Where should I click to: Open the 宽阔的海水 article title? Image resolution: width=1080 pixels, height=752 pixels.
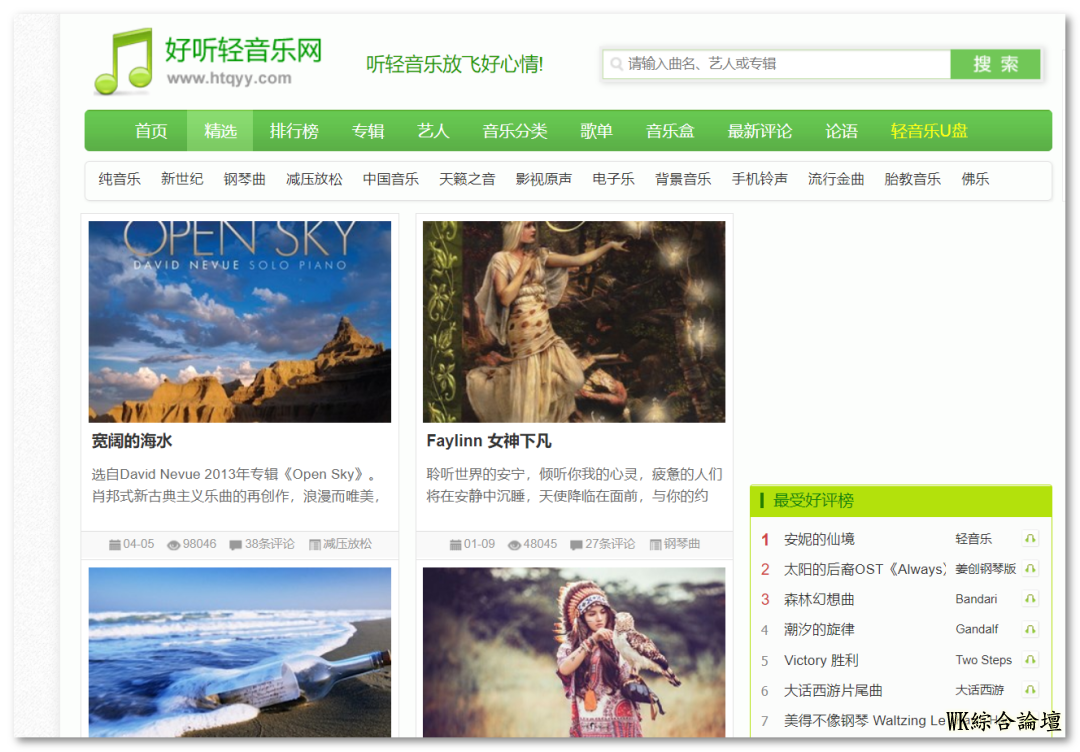coord(132,441)
